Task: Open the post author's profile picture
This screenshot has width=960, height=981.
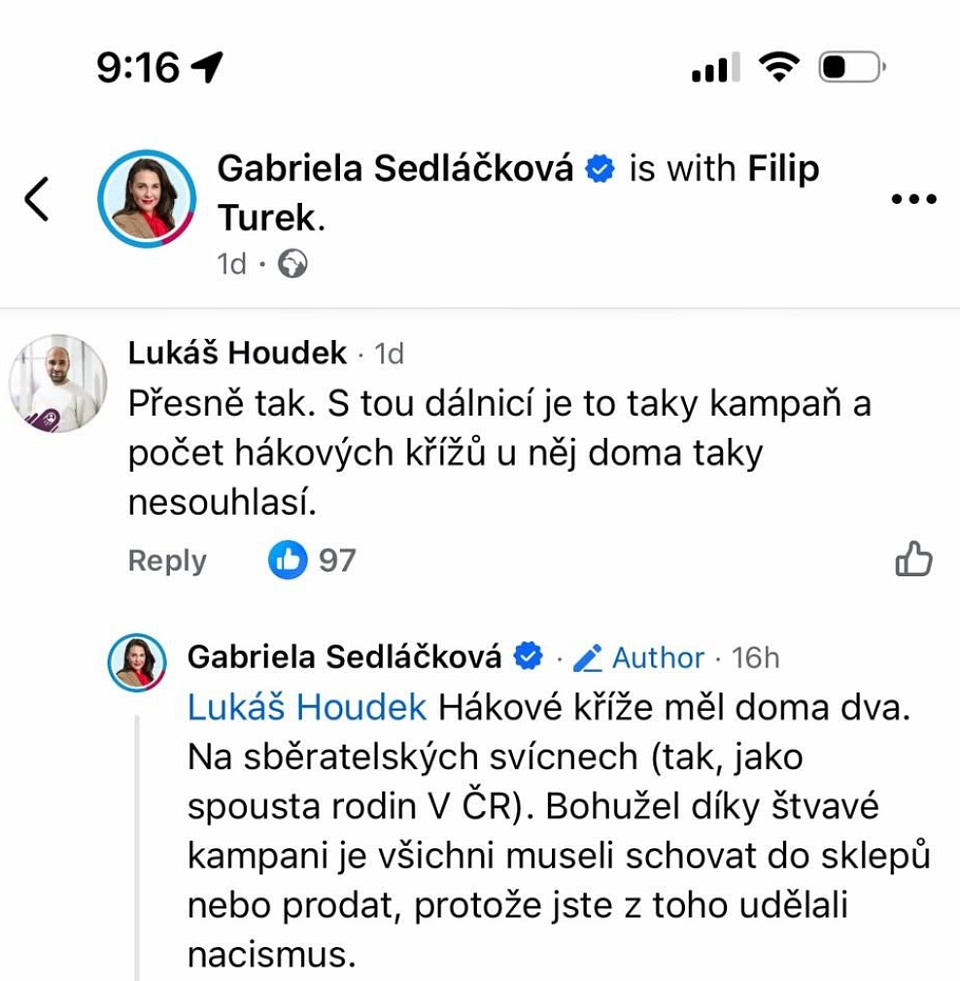Action: tap(146, 198)
